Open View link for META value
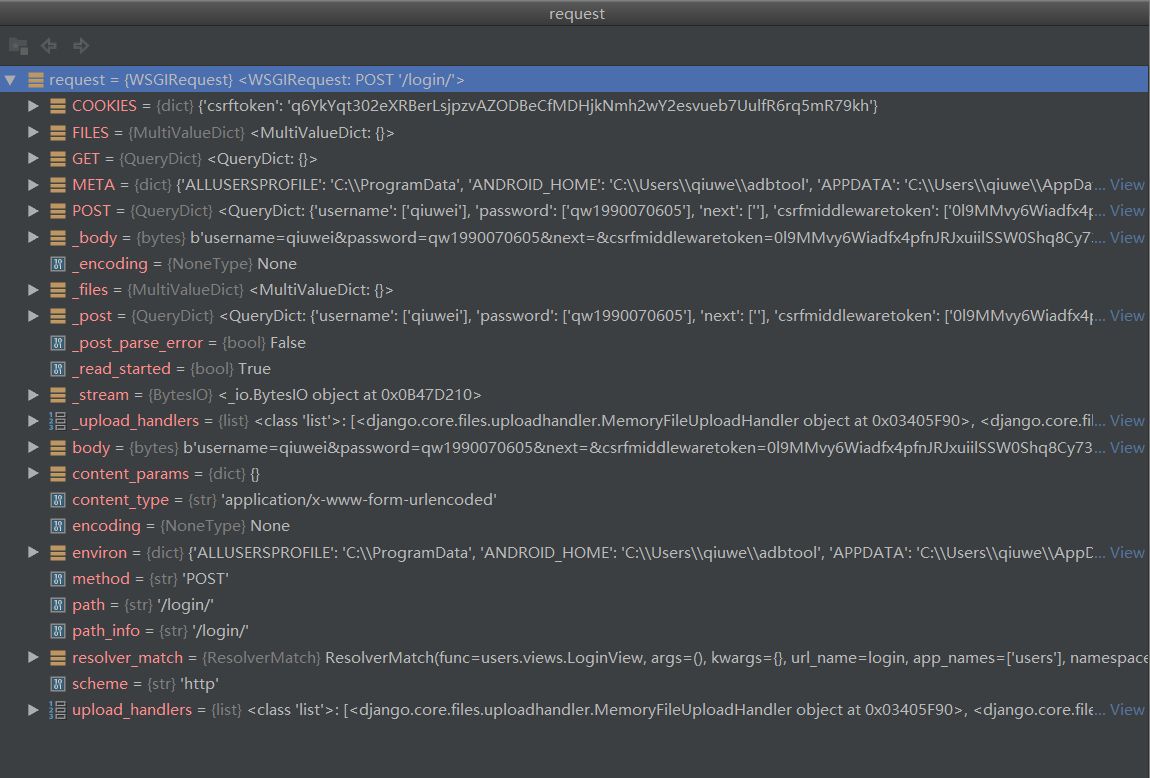The image size is (1150, 778). click(x=1127, y=185)
